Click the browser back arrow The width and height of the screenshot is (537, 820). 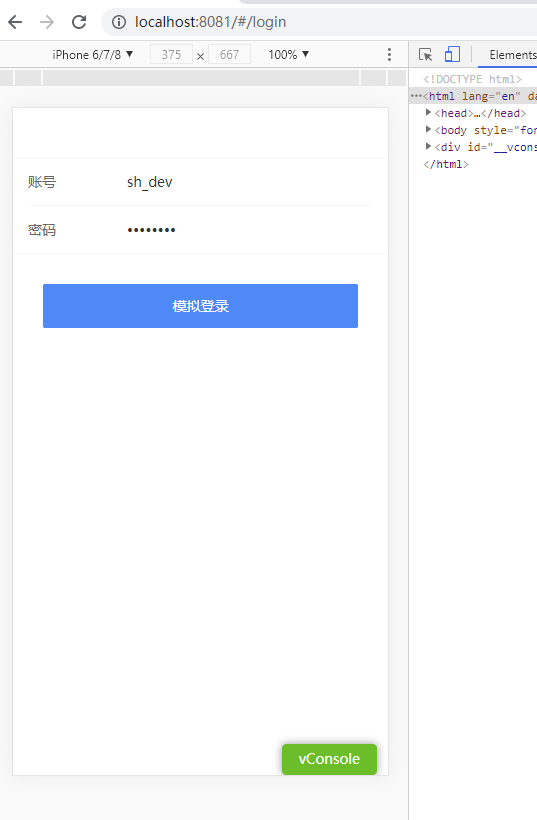click(15, 22)
